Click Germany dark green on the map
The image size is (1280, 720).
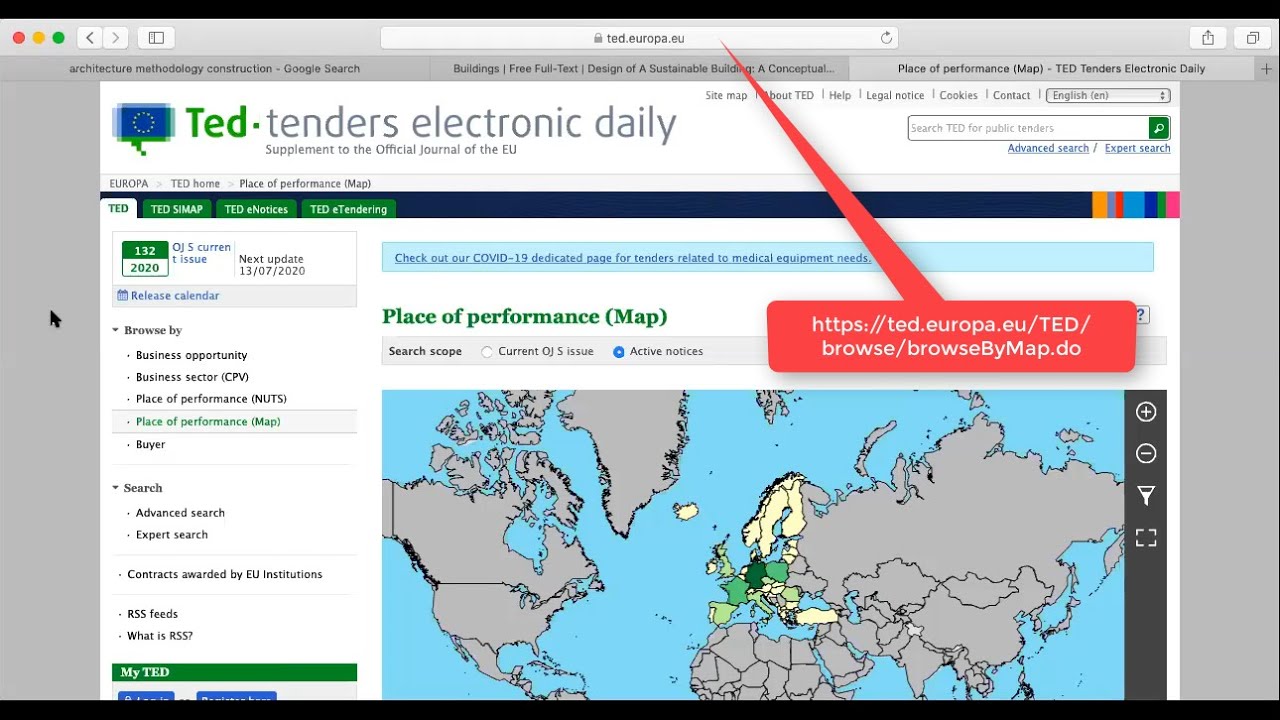755,576
